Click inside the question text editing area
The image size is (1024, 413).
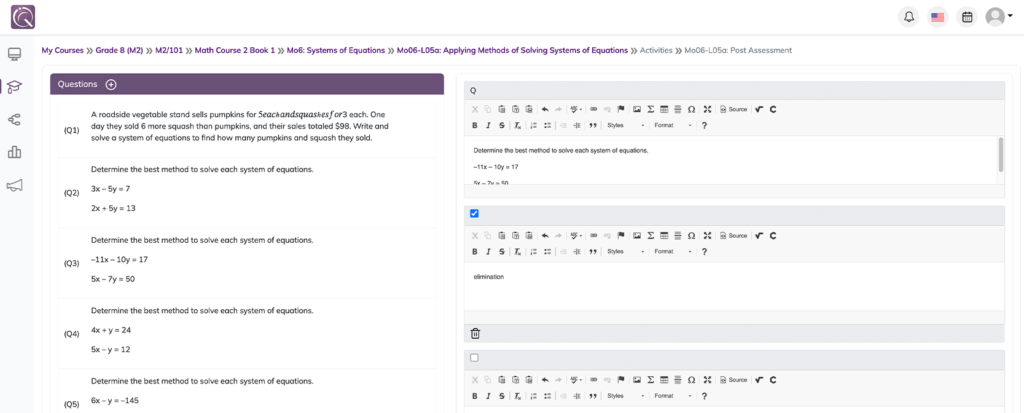730,160
